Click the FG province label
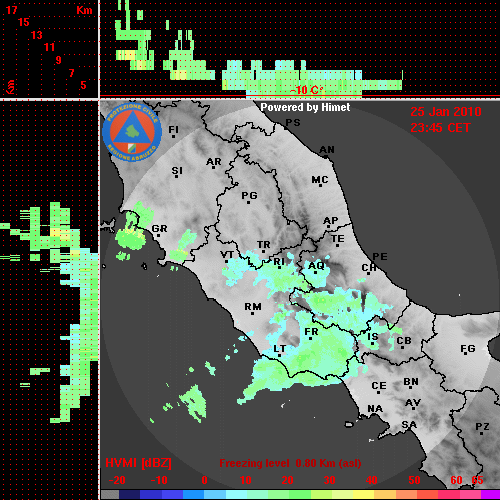Image resolution: width=500 pixels, height=500 pixels. [x=468, y=349]
